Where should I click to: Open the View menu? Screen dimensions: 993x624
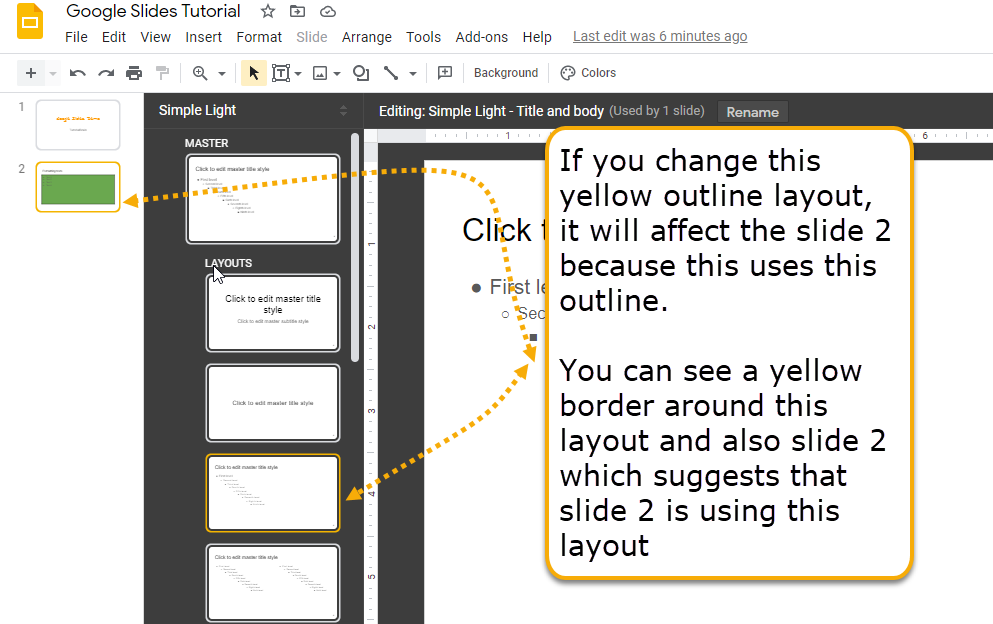click(156, 37)
